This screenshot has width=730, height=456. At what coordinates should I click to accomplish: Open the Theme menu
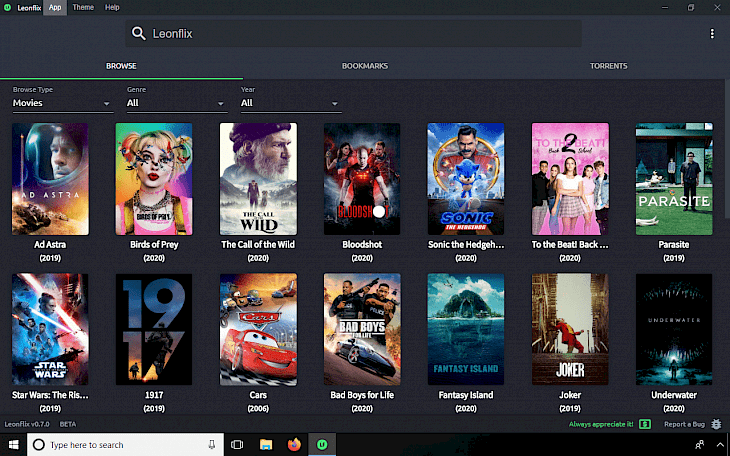click(x=83, y=7)
